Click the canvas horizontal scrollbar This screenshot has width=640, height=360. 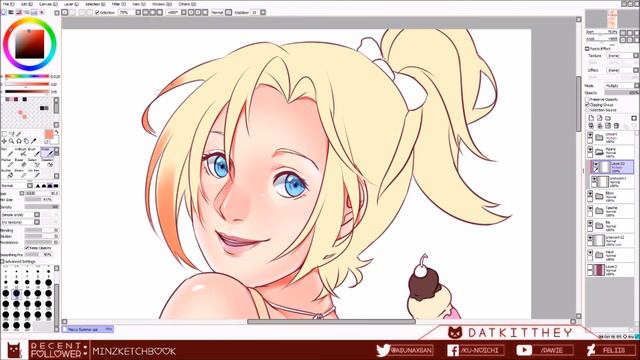[x=331, y=322]
